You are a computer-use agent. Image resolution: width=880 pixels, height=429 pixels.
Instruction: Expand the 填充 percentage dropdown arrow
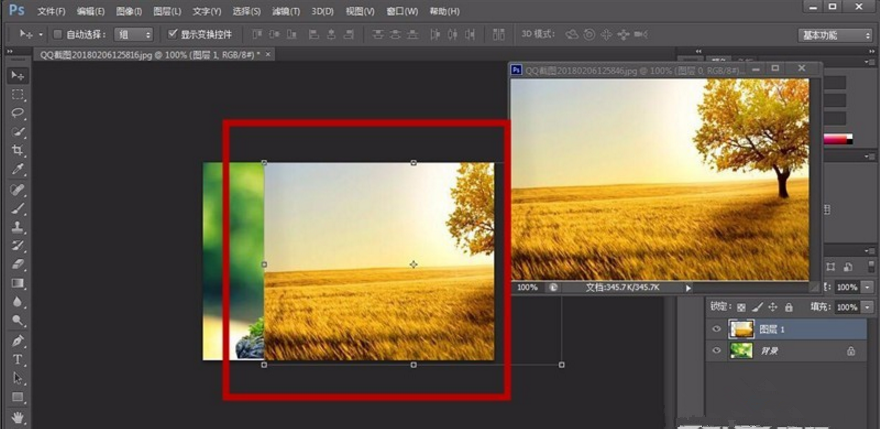click(x=866, y=307)
